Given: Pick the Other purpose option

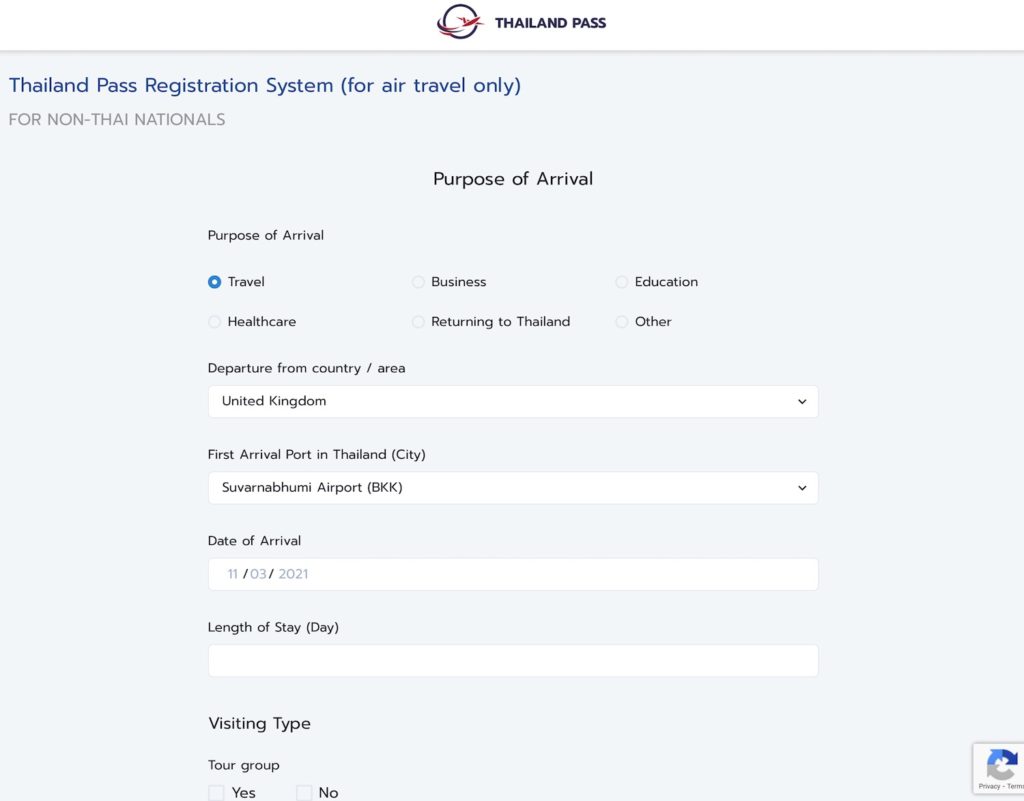Looking at the screenshot, I should (x=621, y=321).
